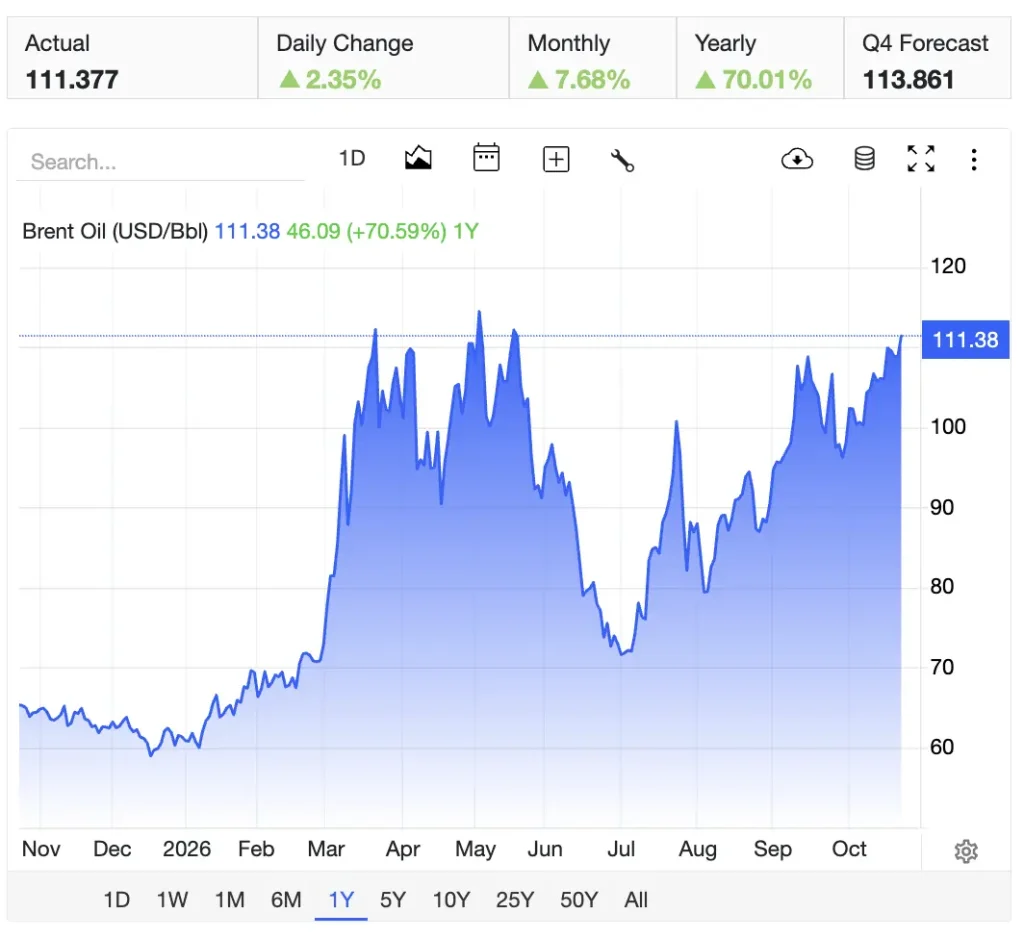The image size is (1024, 939).
Task: Select the 6M range tab
Action: (286, 900)
